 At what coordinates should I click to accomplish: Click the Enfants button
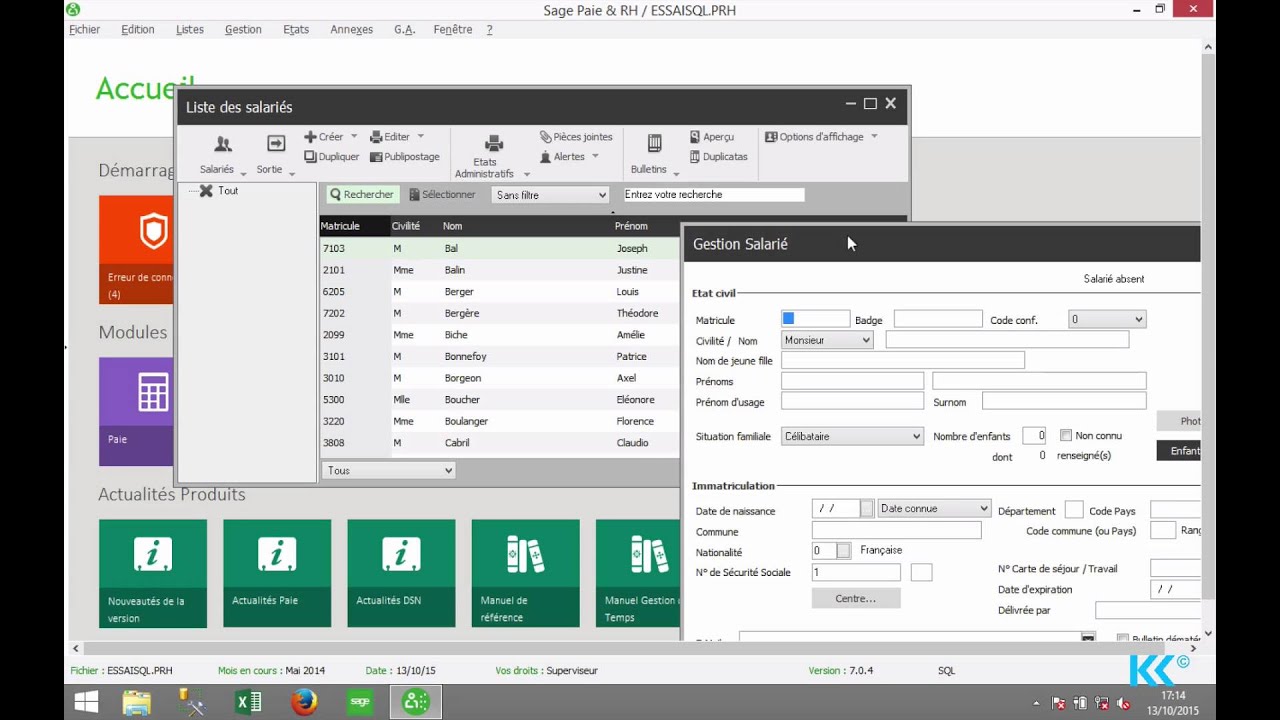pos(1179,451)
